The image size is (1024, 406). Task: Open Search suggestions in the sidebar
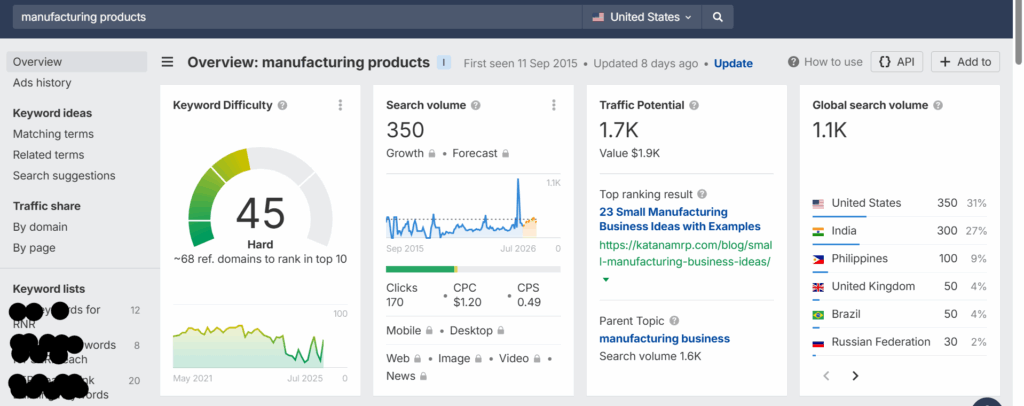[64, 176]
